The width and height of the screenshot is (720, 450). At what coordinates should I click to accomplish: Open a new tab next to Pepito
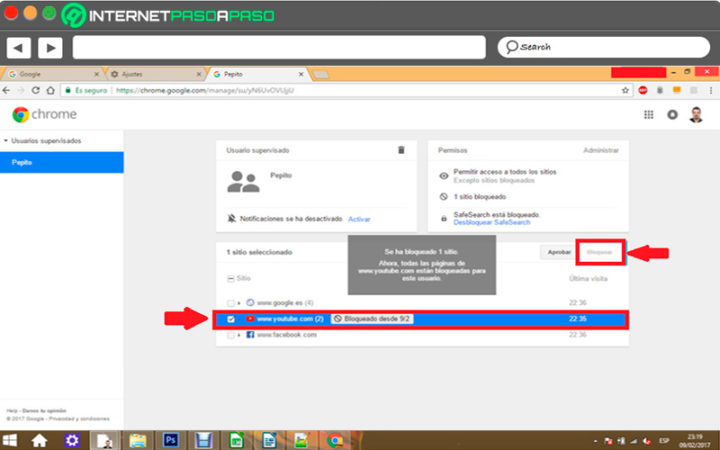321,74
